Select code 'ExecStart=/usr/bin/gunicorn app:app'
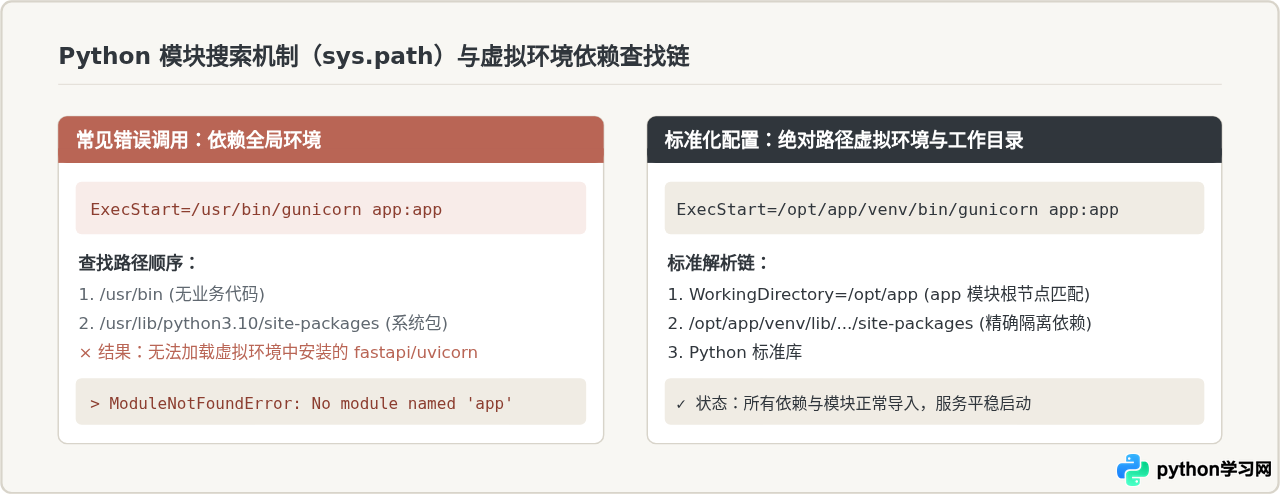 266,209
